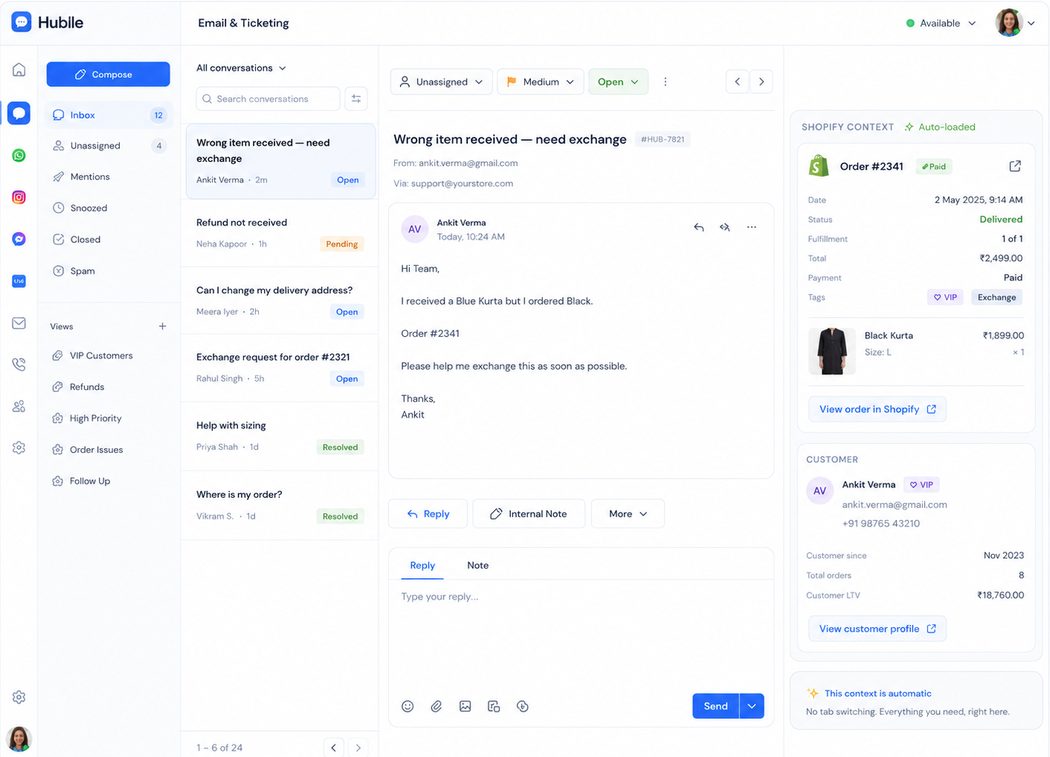Click the Reply button below message
This screenshot has width=1050, height=757.
[428, 514]
